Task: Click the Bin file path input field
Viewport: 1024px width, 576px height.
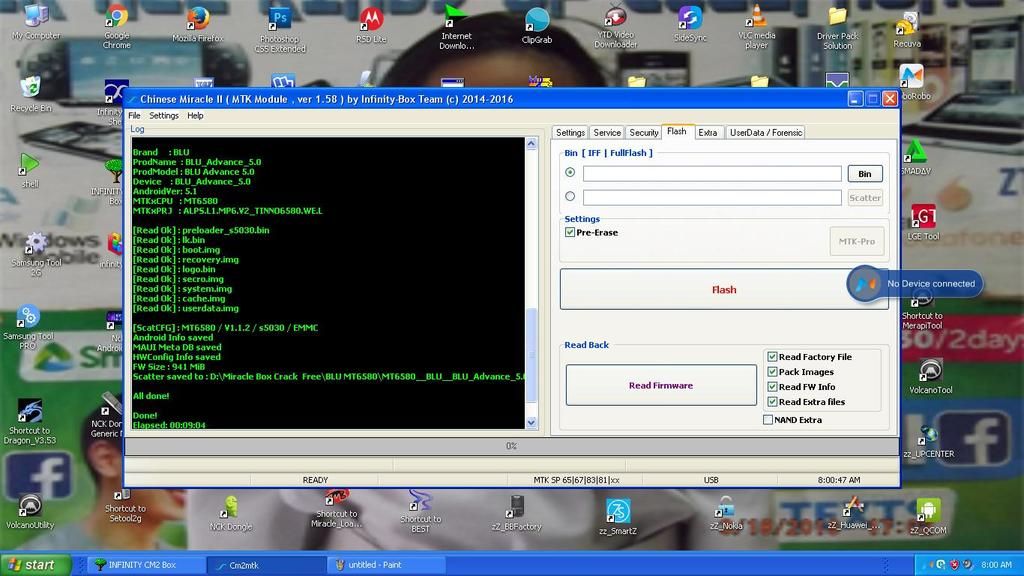Action: pos(712,173)
